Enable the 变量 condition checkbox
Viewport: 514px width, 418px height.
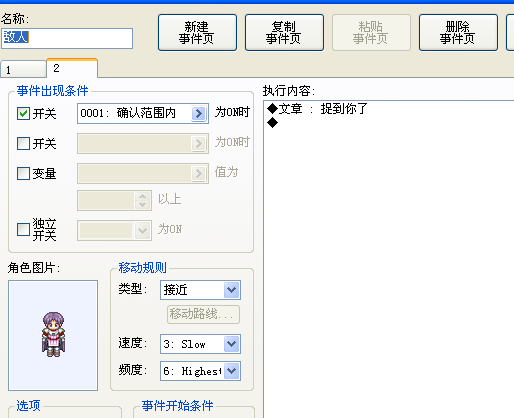click(x=23, y=173)
